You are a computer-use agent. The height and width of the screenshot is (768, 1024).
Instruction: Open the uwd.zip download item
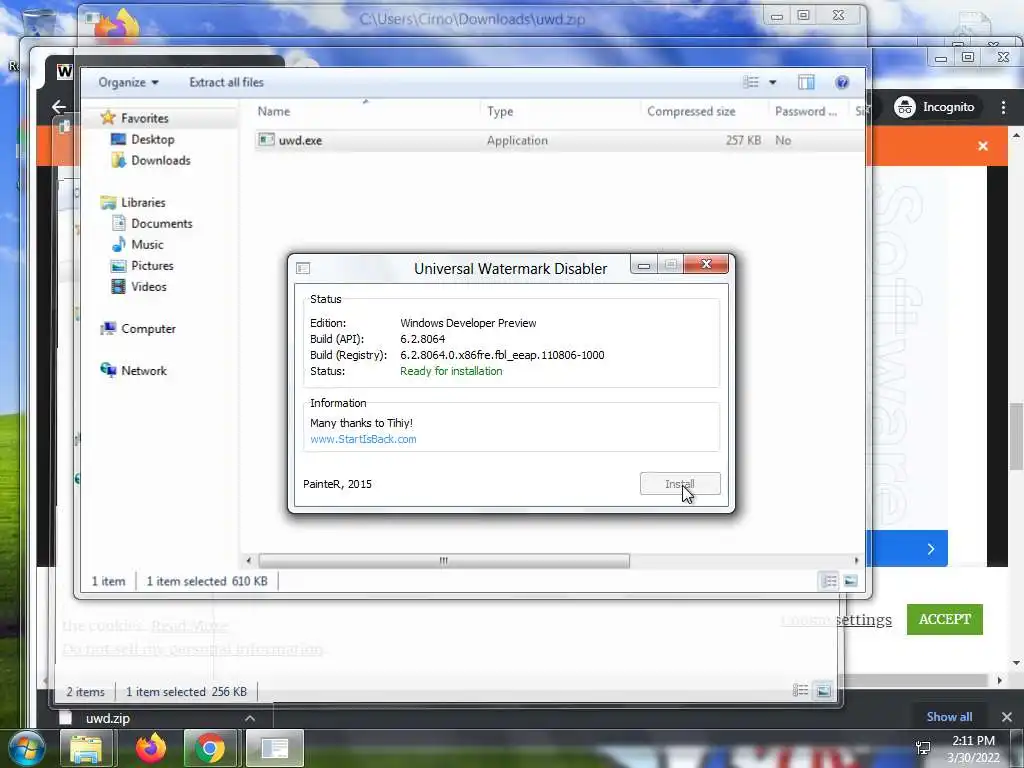click(x=108, y=718)
